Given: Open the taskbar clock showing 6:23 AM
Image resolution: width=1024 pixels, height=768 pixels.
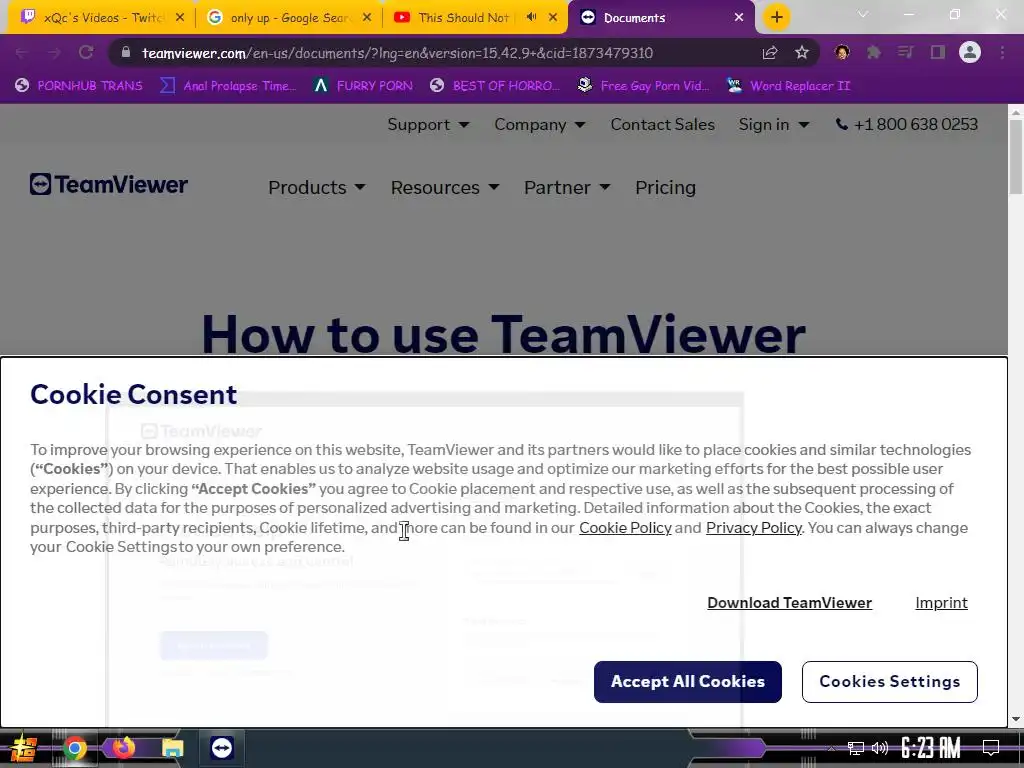Looking at the screenshot, I should [x=931, y=748].
